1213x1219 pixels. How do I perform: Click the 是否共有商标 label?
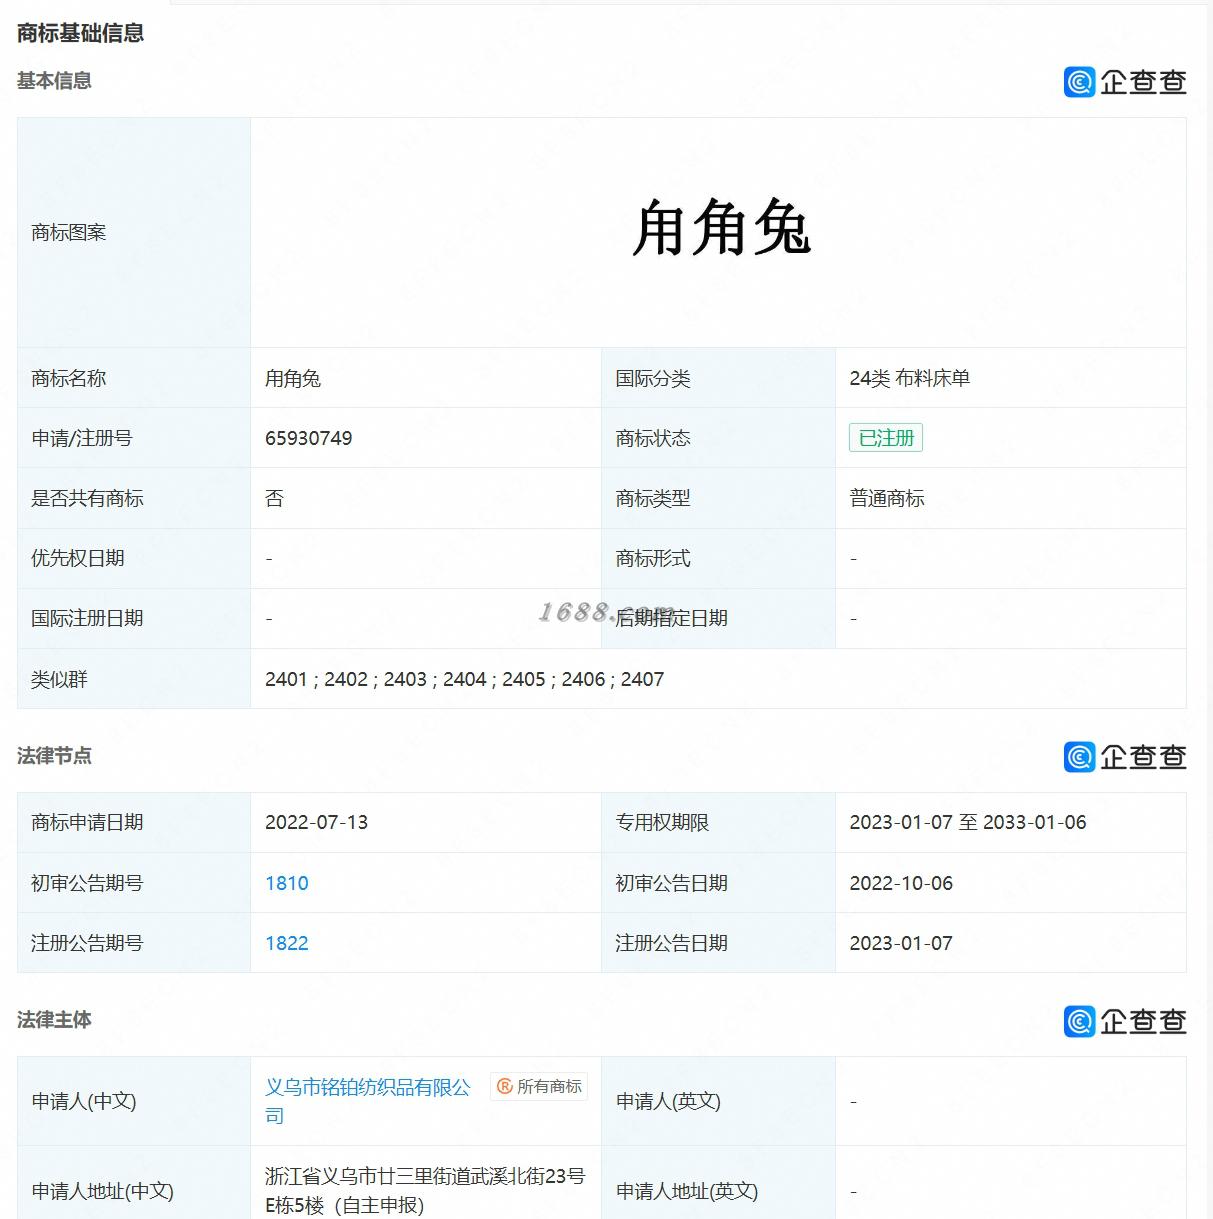[87, 498]
